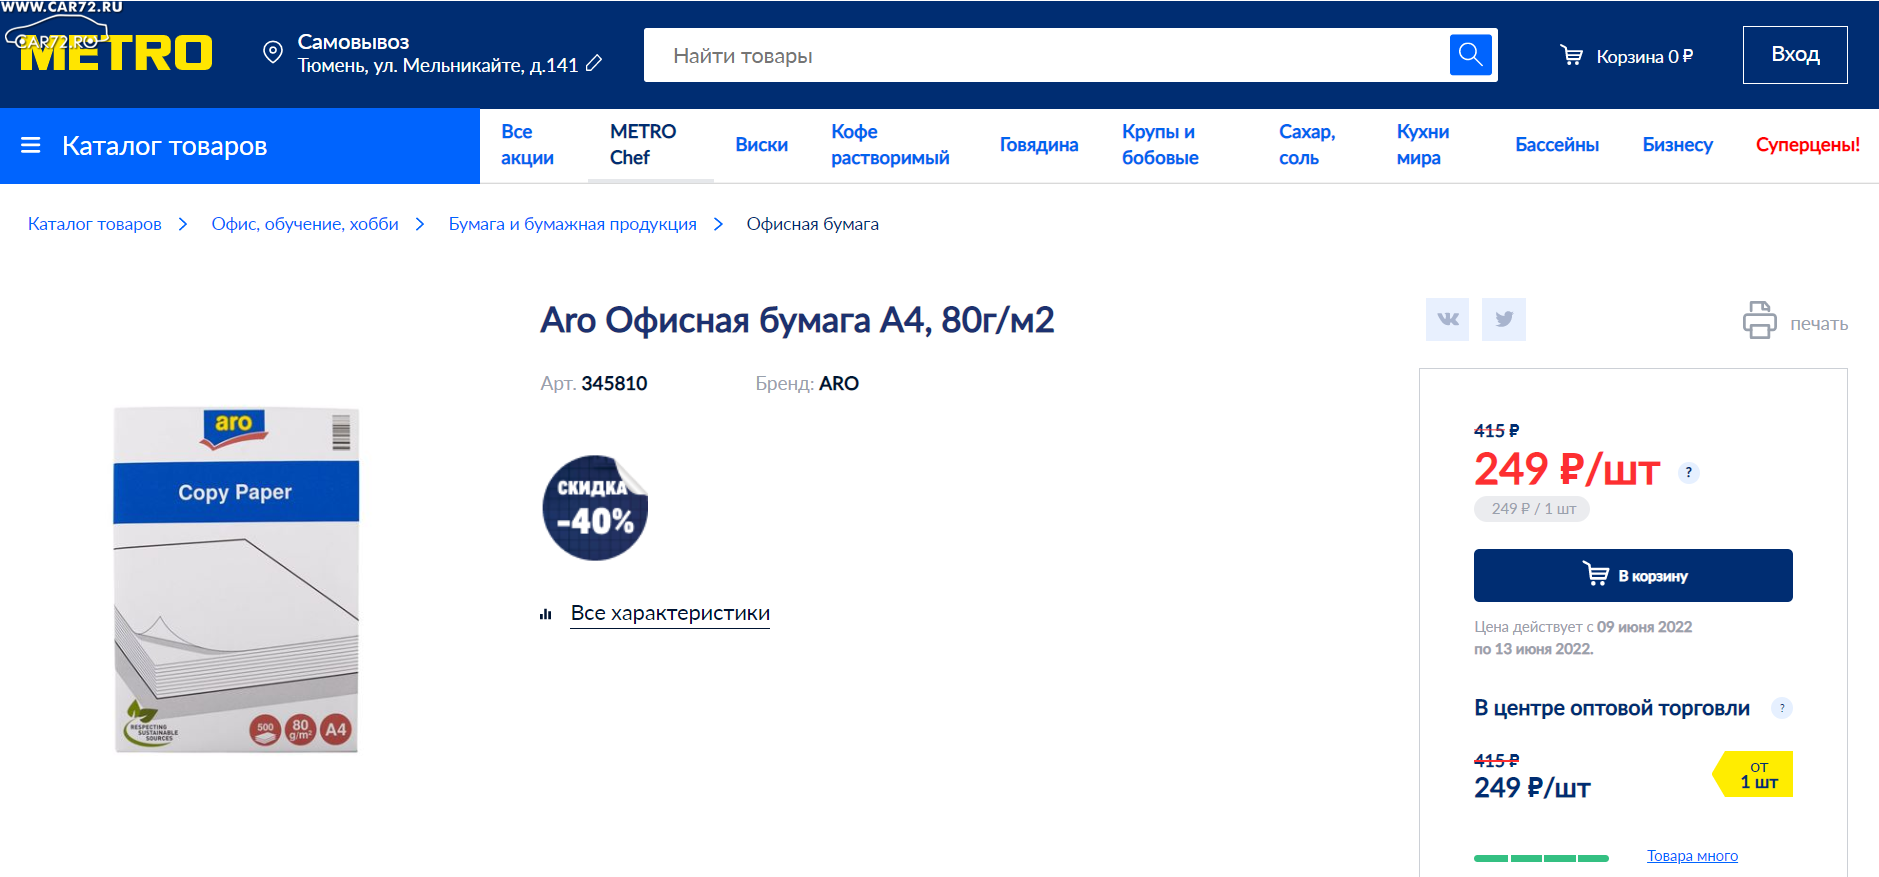This screenshot has height=877, width=1879.
Task: Click the Вход login button
Action: pos(1795,55)
